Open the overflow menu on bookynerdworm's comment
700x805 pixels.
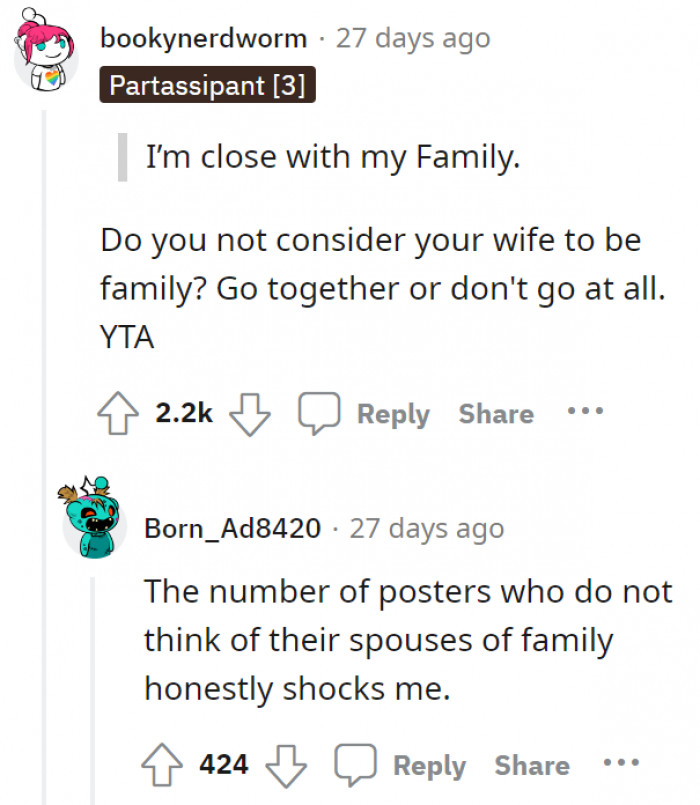[x=583, y=412]
